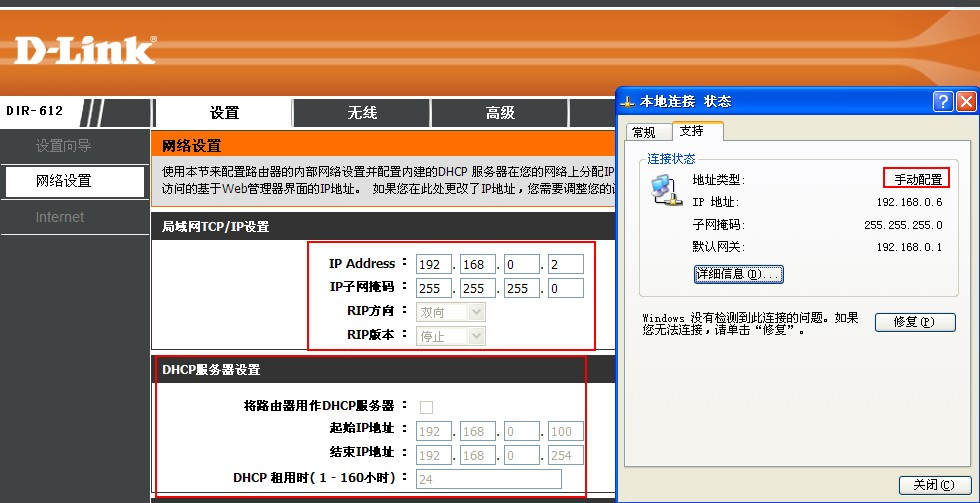Image resolution: width=980 pixels, height=503 pixels.
Task: Close the local connection status dialog
Action: coord(965,101)
